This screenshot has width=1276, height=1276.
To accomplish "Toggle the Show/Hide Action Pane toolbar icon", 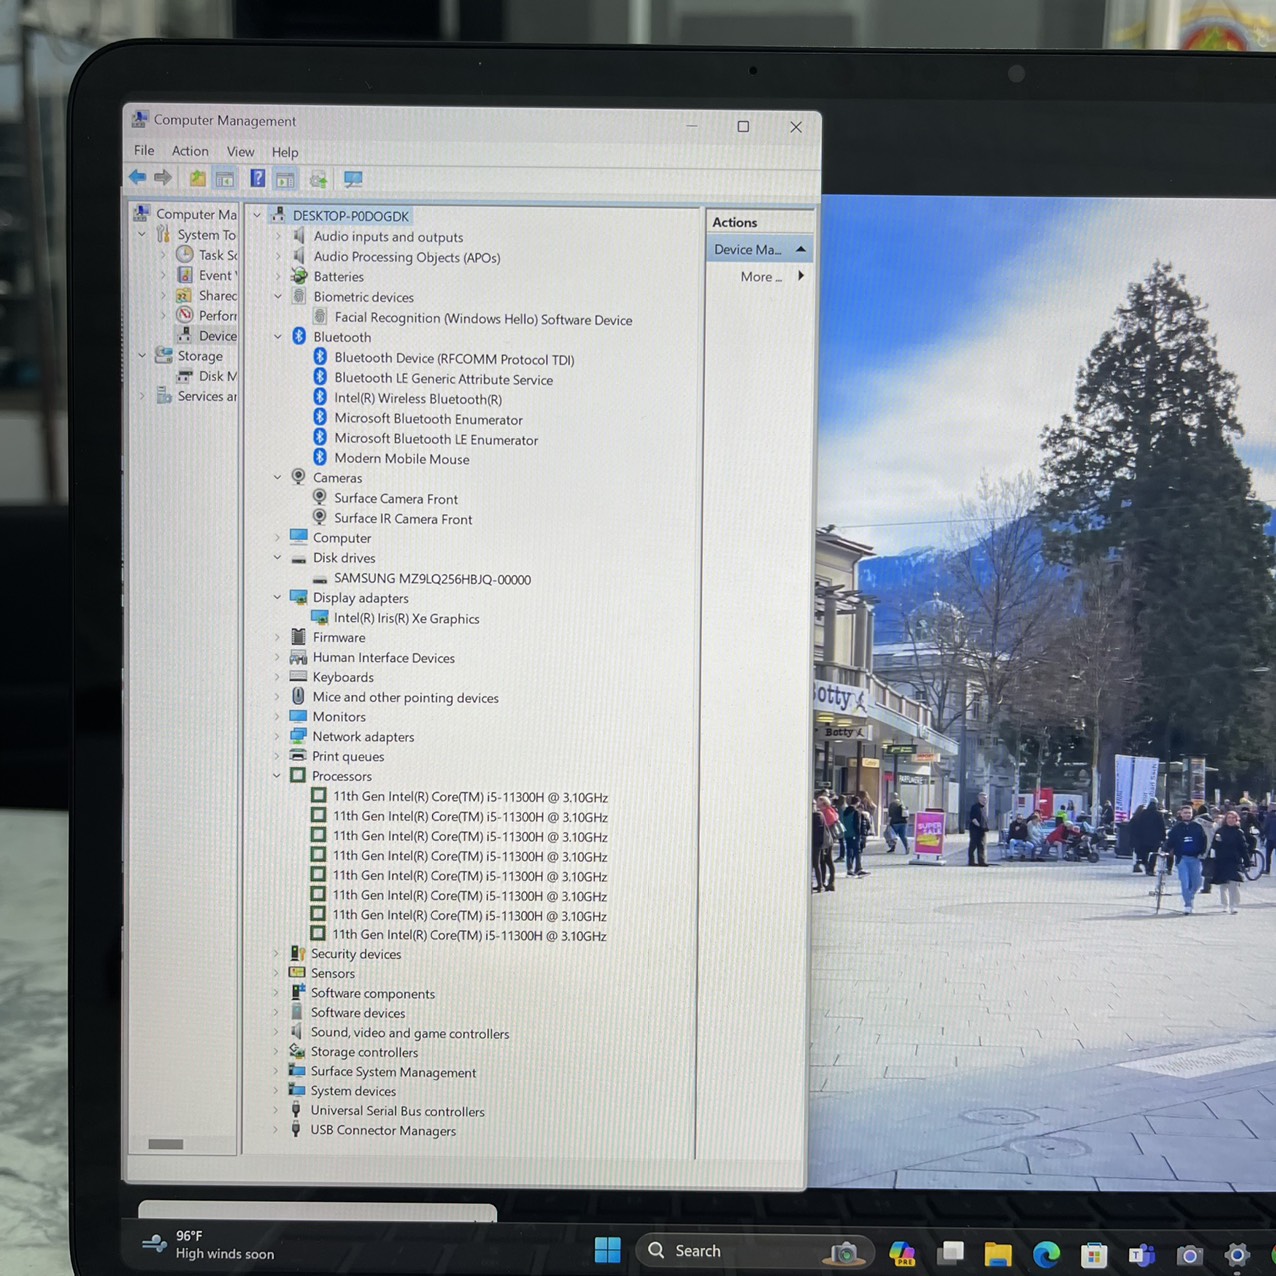I will coord(286,180).
